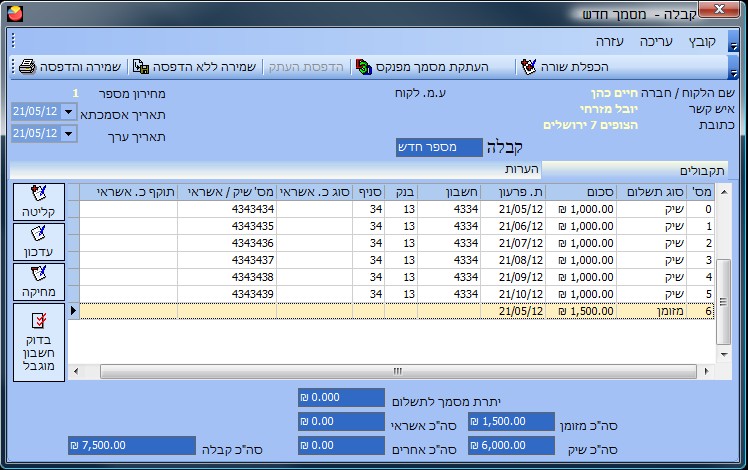748x470 pixels.
Task: Click שמירה והדפסה toolbar label
Action: (x=80, y=67)
